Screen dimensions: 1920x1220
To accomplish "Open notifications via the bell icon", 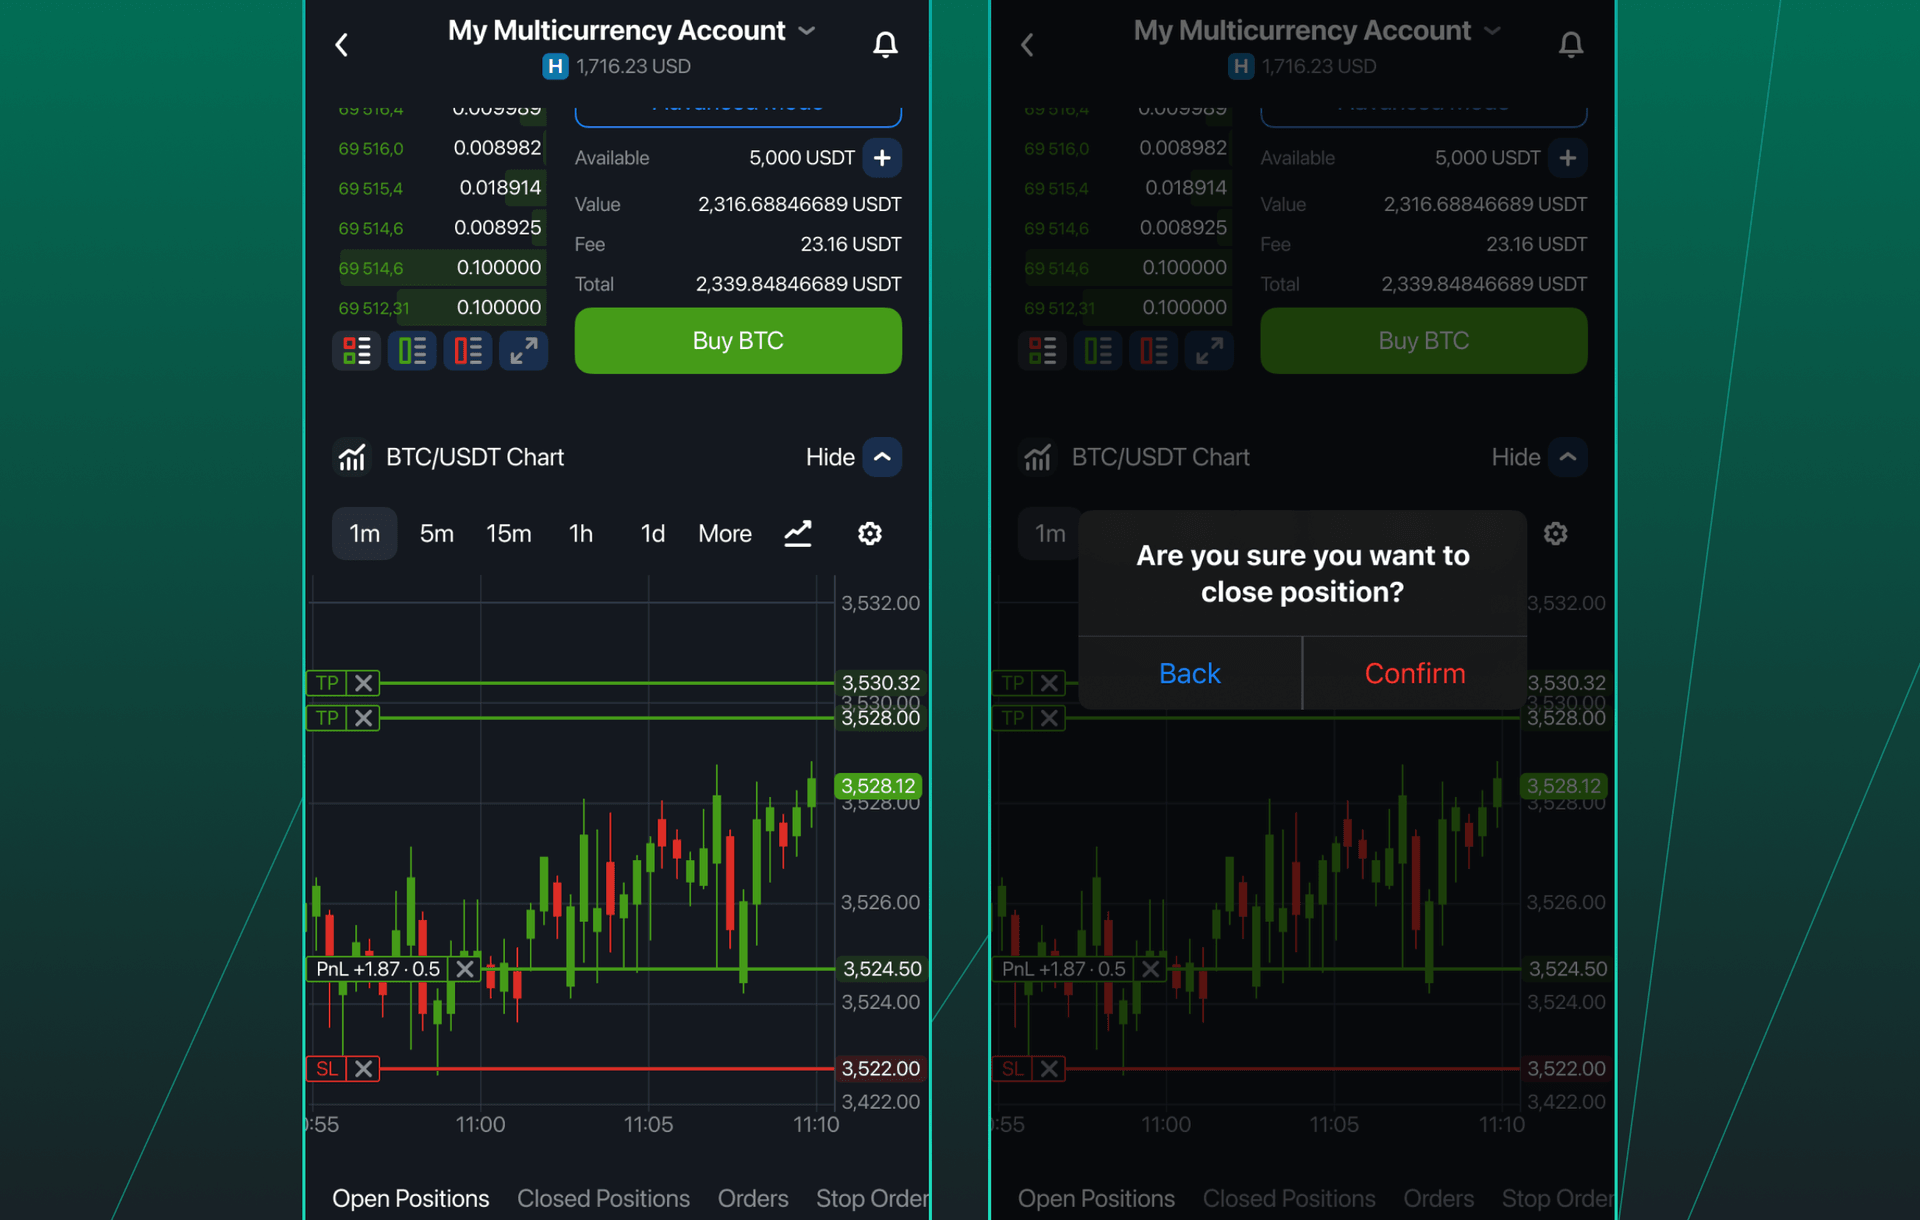I will pyautogui.click(x=885, y=44).
